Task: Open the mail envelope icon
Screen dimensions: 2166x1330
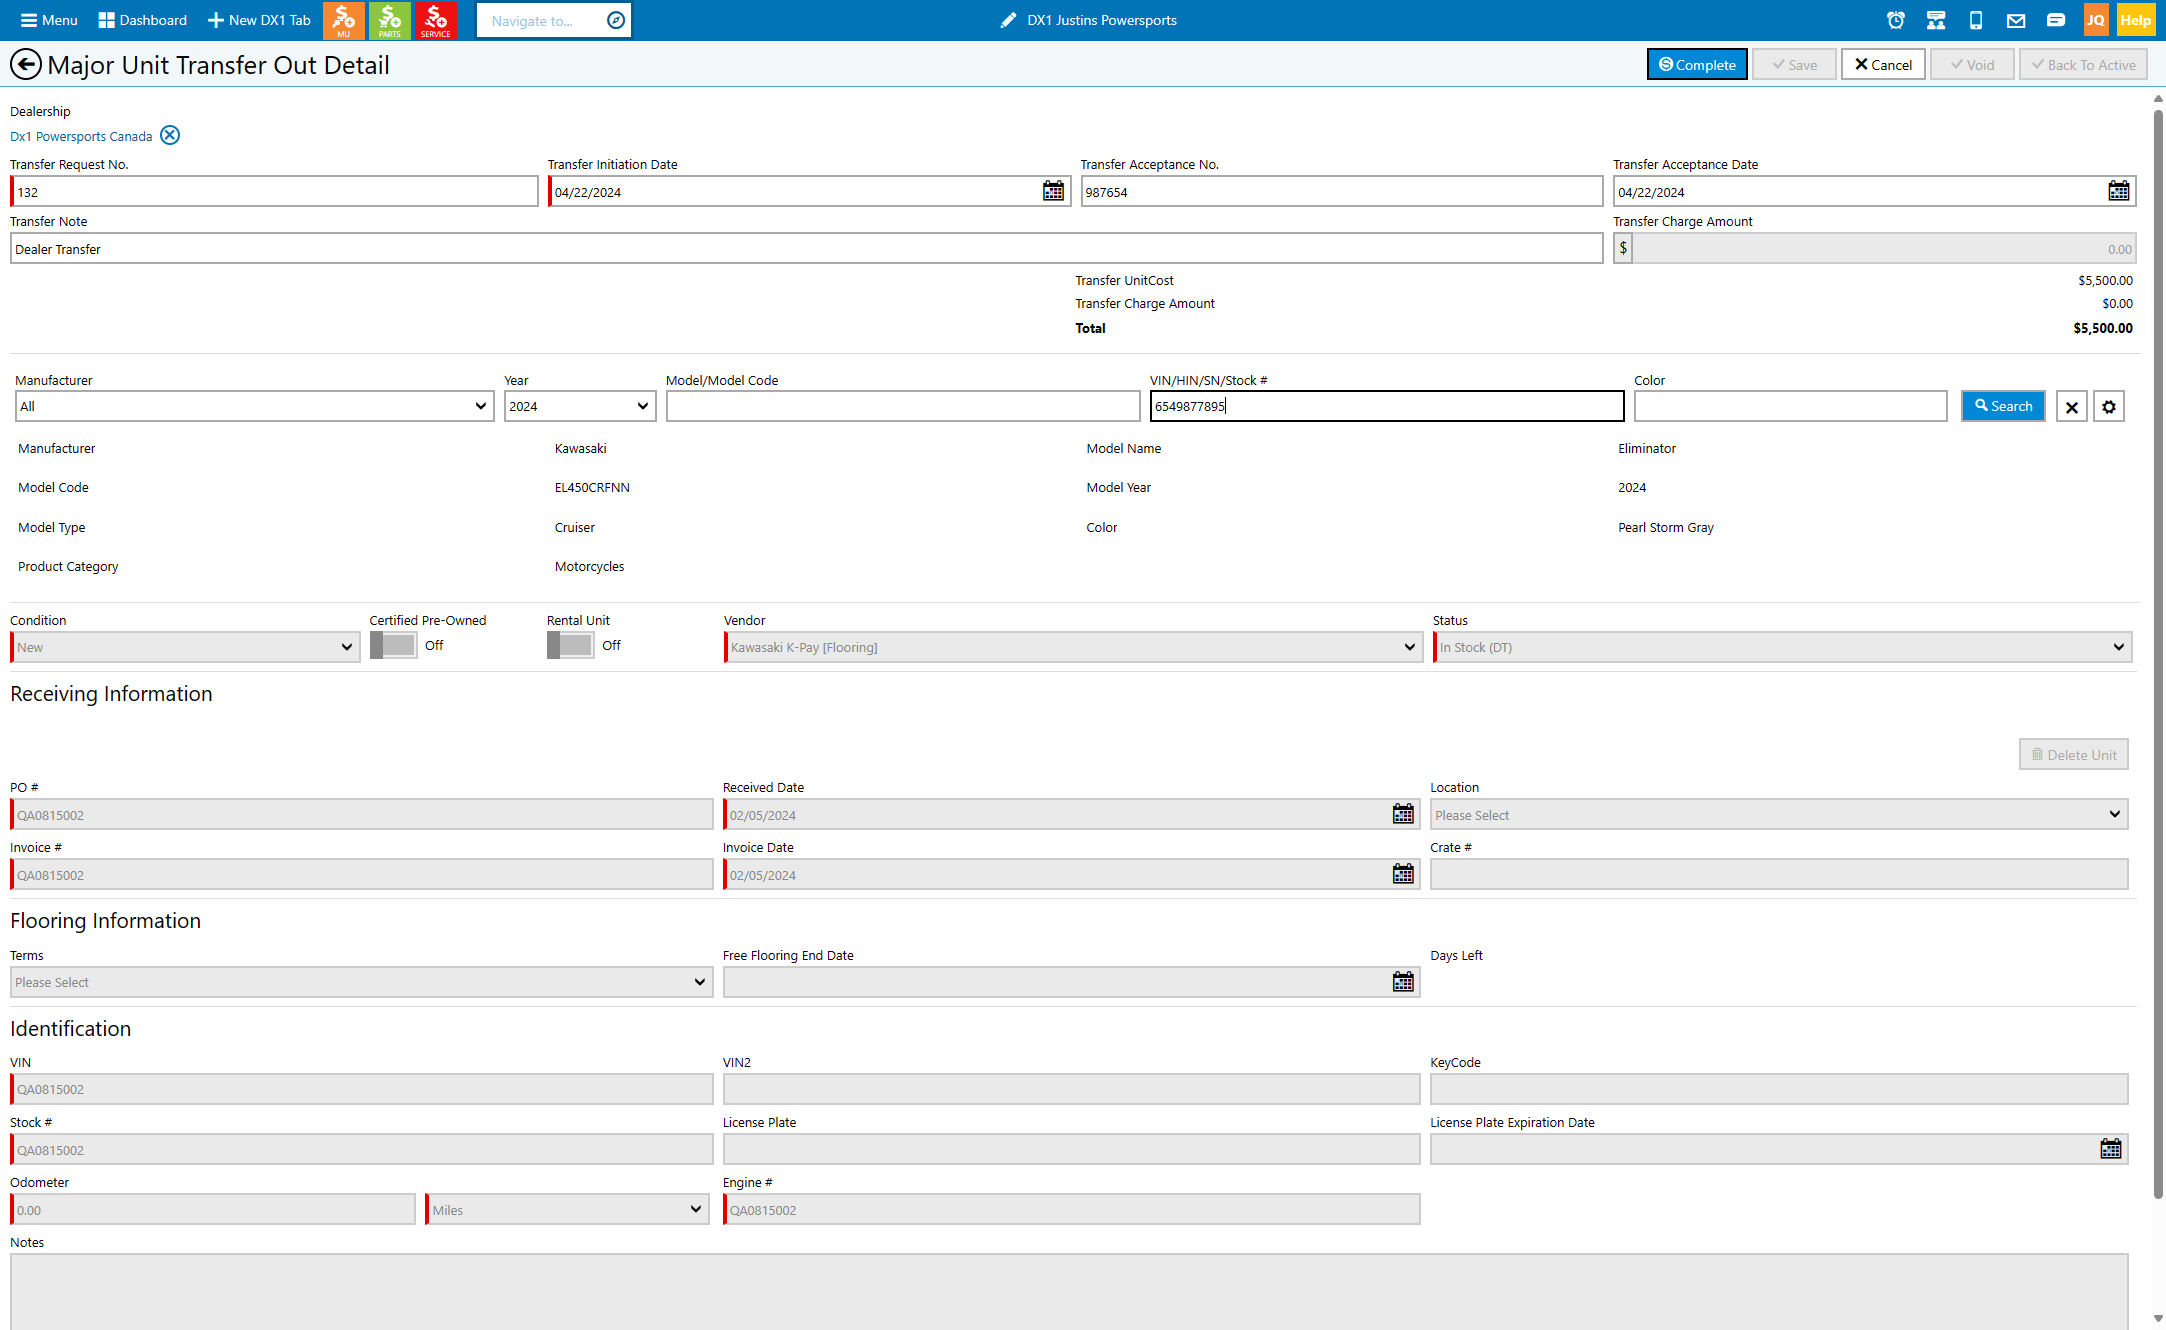Action: point(2016,20)
